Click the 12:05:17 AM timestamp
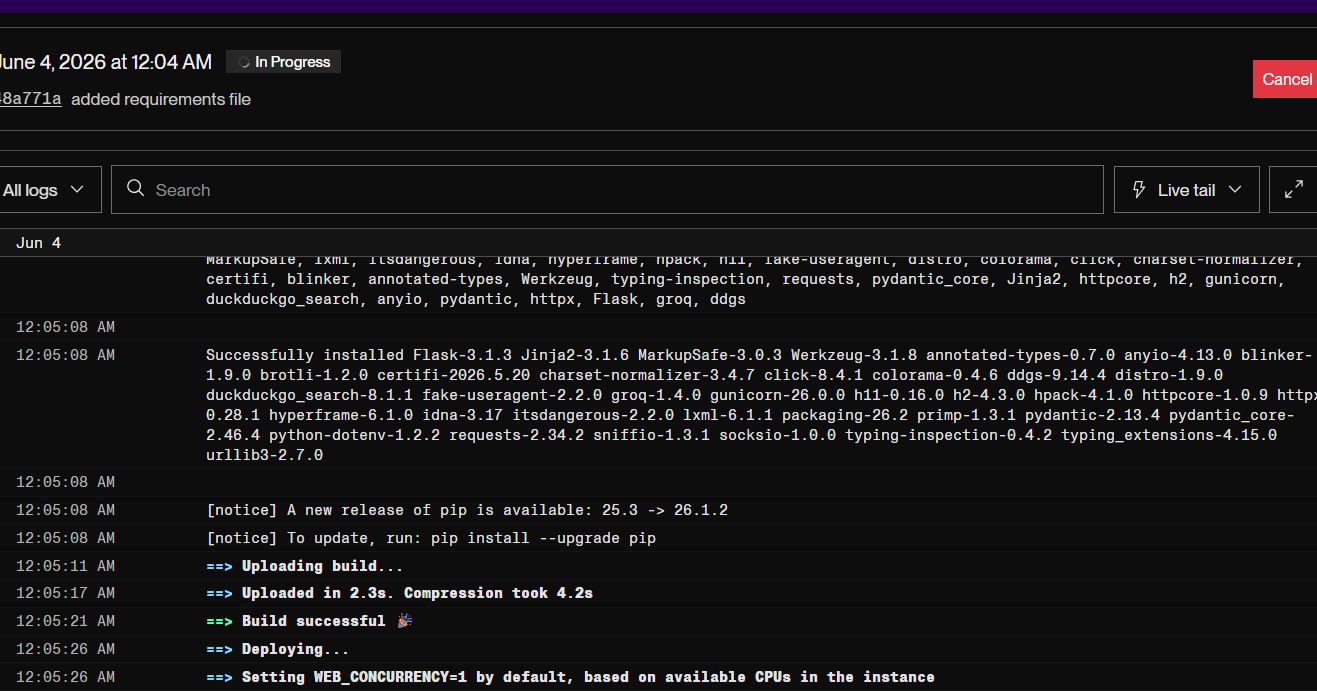The height and width of the screenshot is (691, 1317). tap(65, 593)
